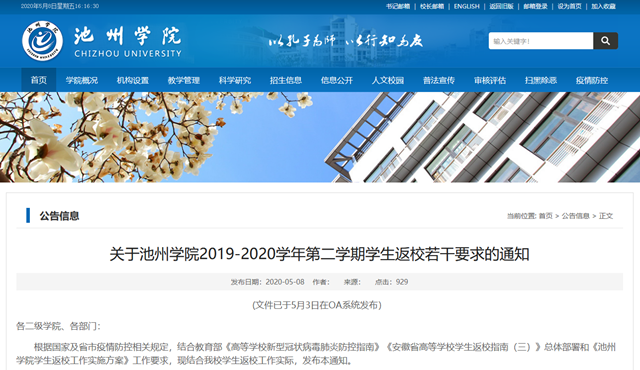The image size is (640, 370).
Task: Open the 普法宣传 menu item
Action: click(439, 80)
